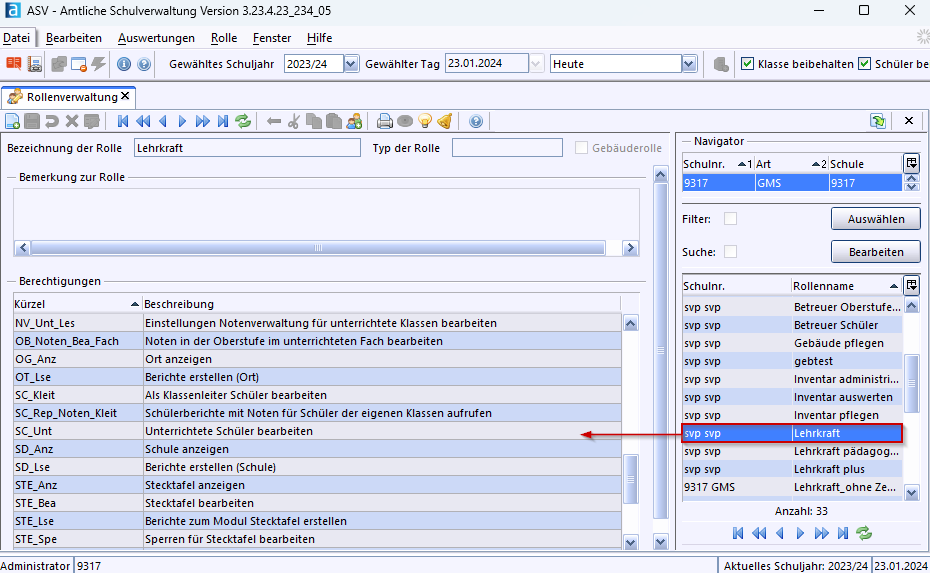Click the golden bell icon

(x=445, y=121)
